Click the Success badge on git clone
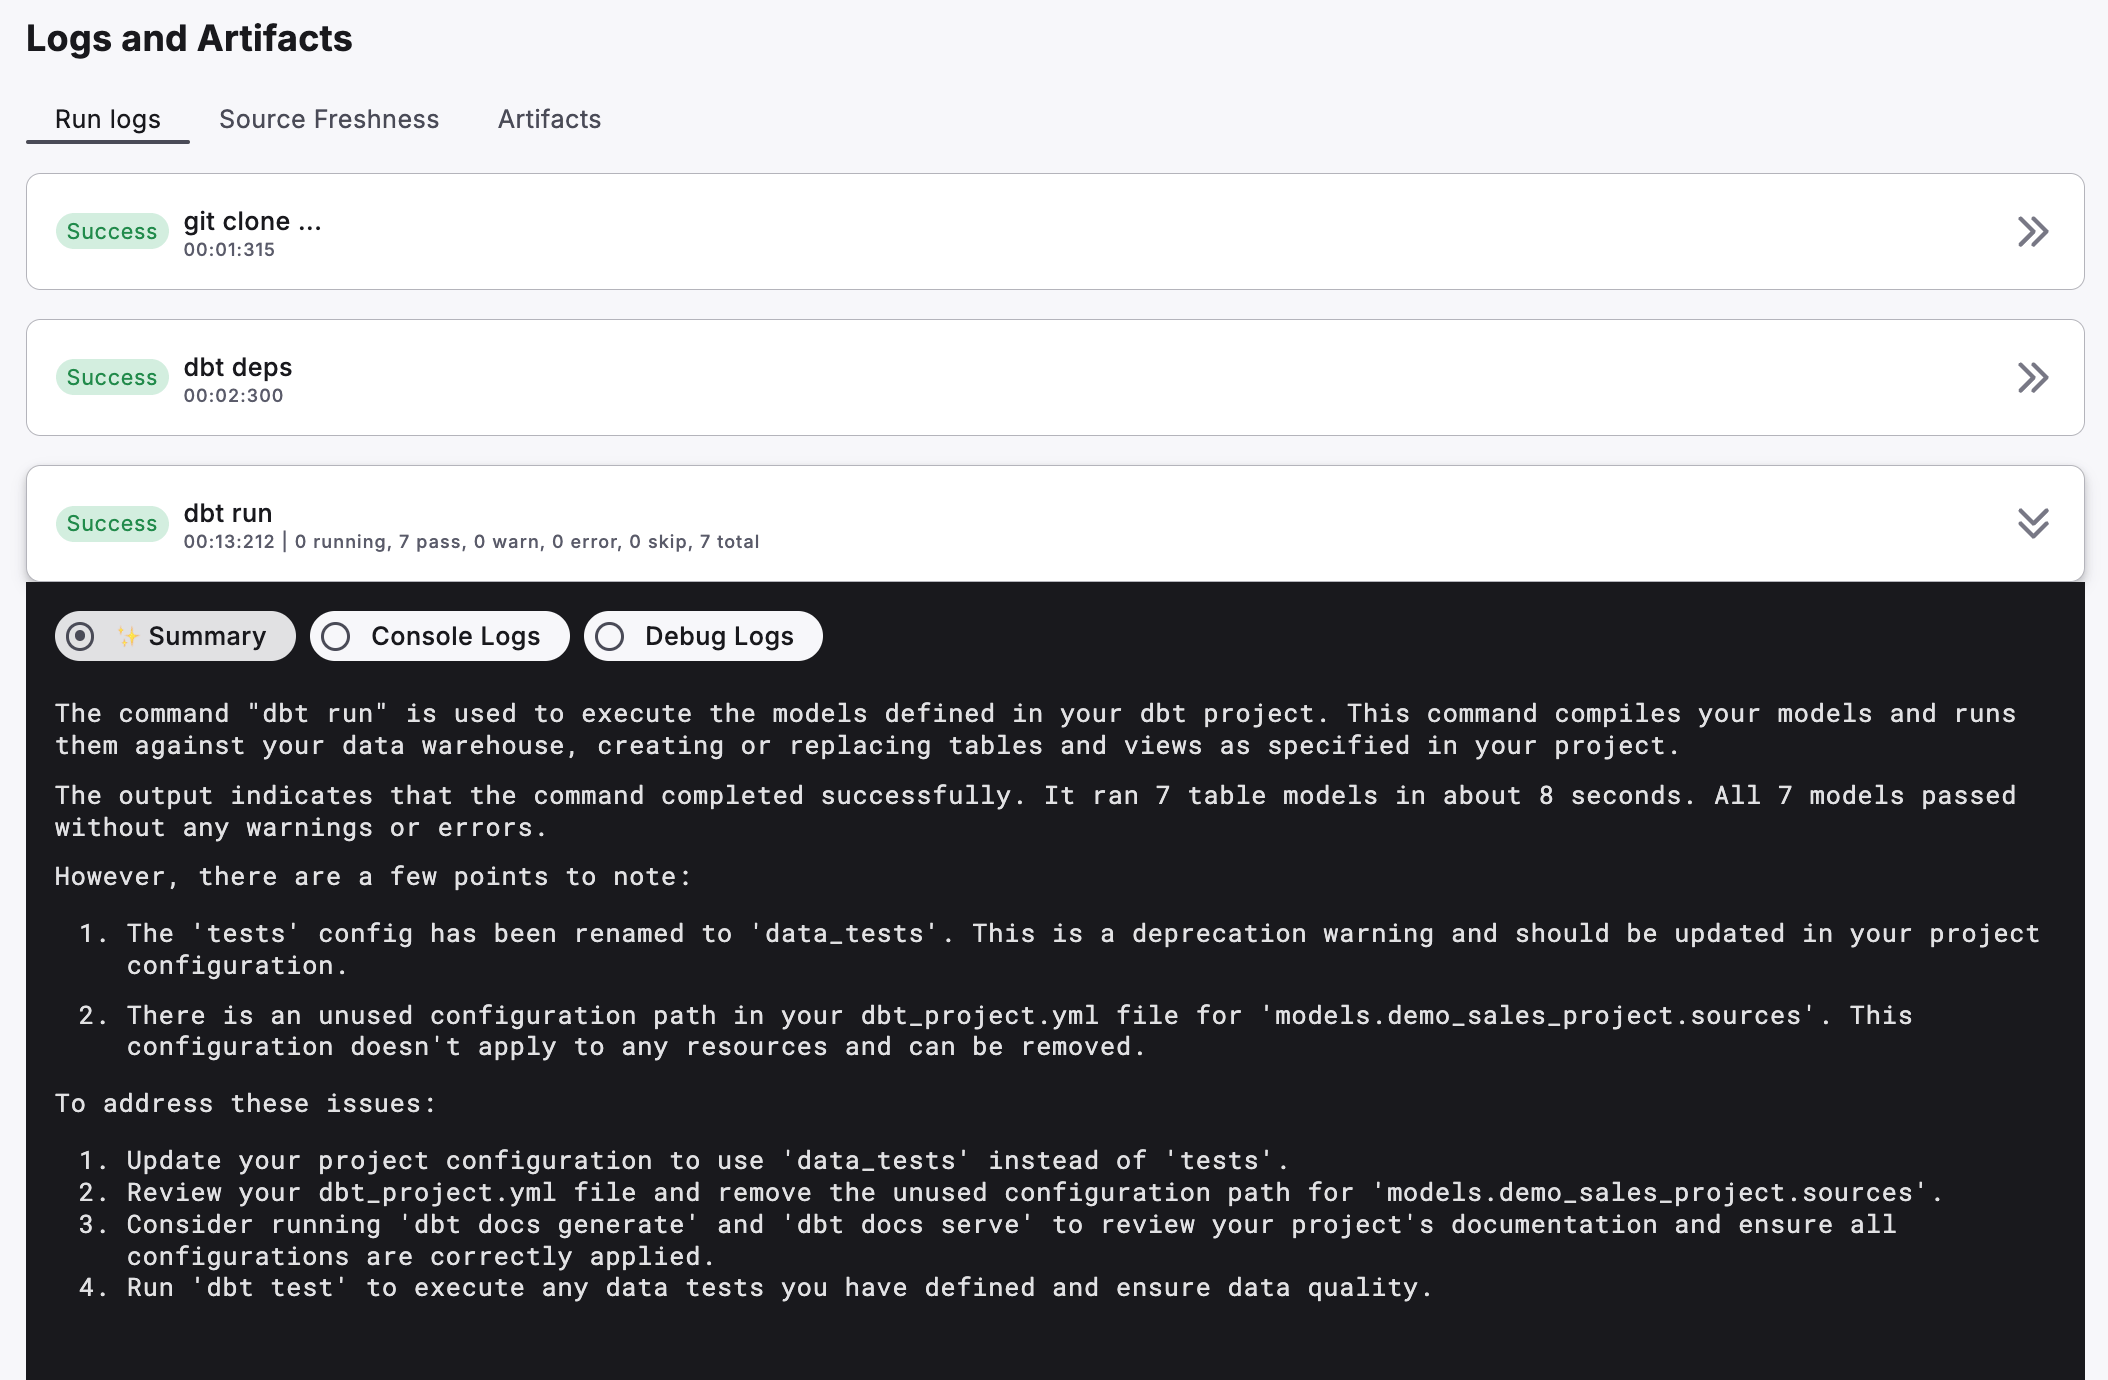The height and width of the screenshot is (1380, 2108). click(112, 231)
